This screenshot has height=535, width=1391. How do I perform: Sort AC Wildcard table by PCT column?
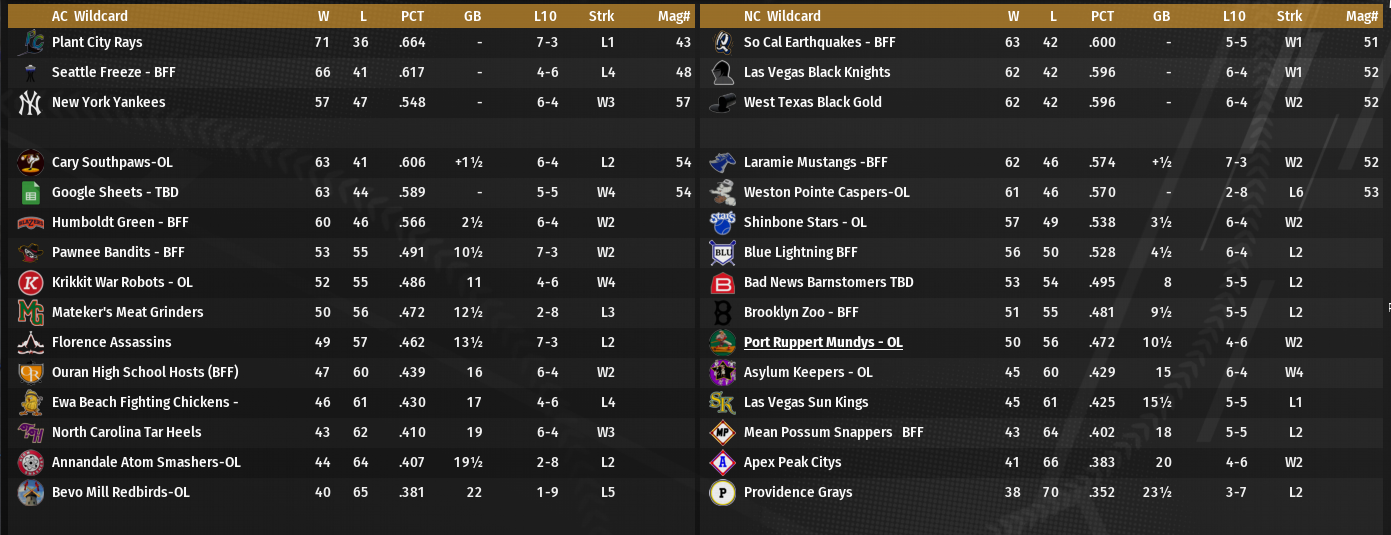point(412,16)
